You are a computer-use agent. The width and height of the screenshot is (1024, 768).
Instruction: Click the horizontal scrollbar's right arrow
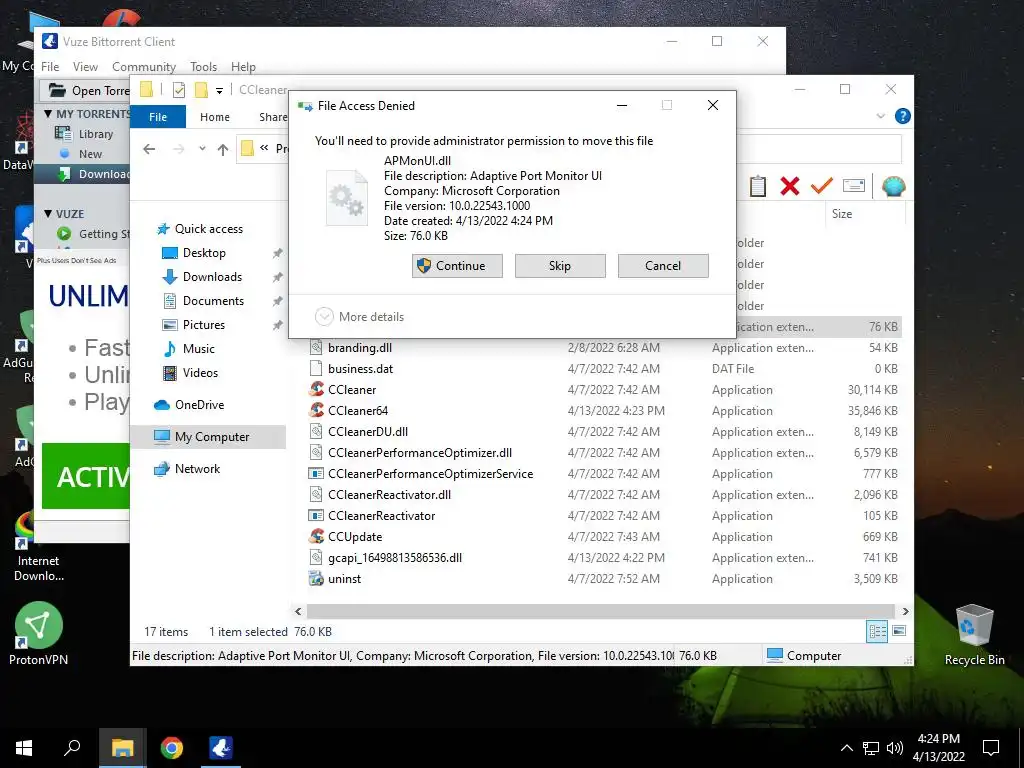pyautogui.click(x=905, y=611)
